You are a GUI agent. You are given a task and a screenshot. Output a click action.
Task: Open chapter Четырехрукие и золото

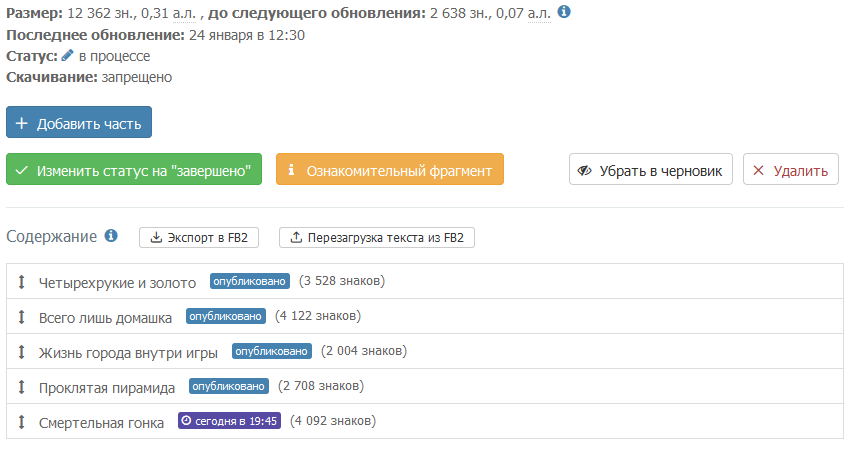[x=117, y=283]
